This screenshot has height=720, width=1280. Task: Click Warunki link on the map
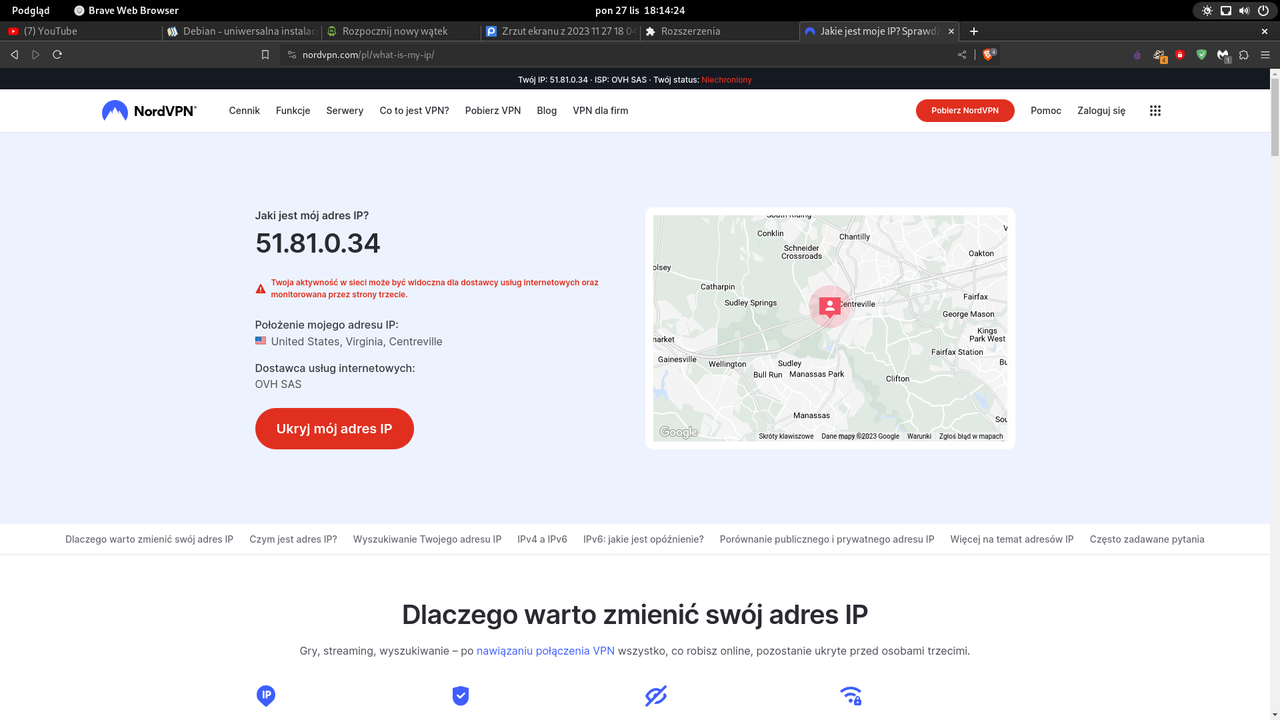919,436
